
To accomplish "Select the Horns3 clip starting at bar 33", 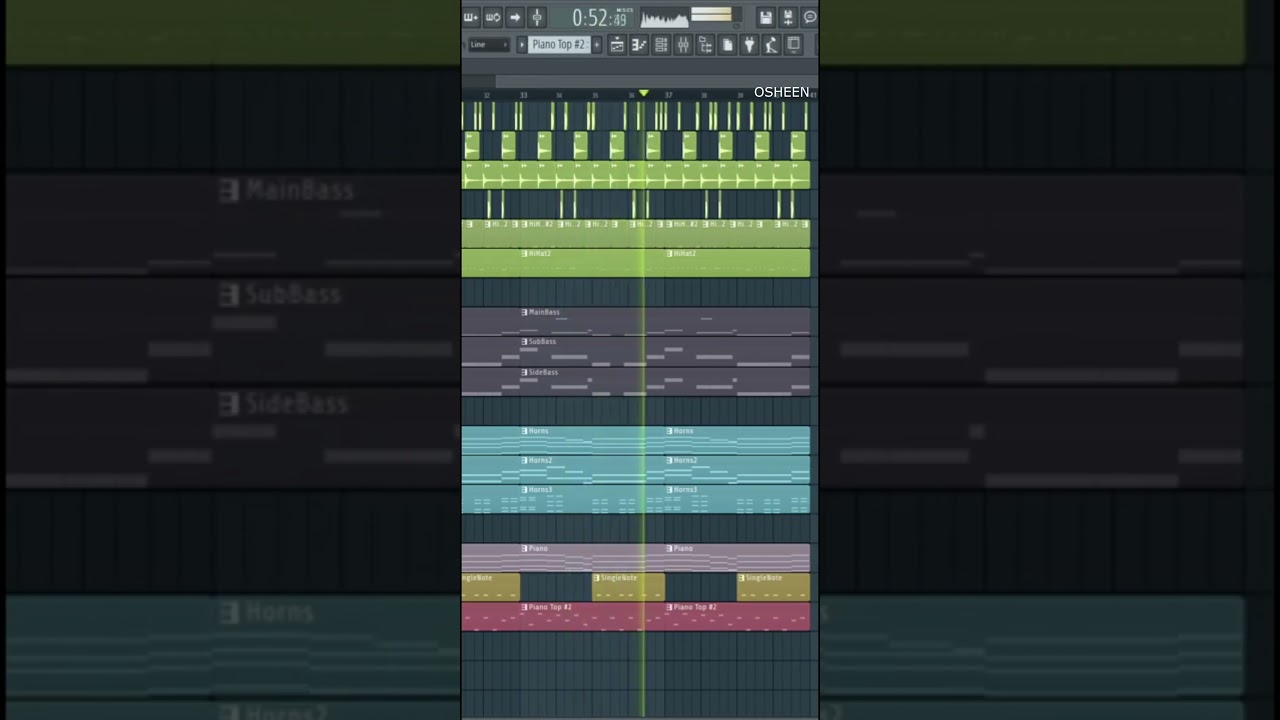I will [x=592, y=499].
